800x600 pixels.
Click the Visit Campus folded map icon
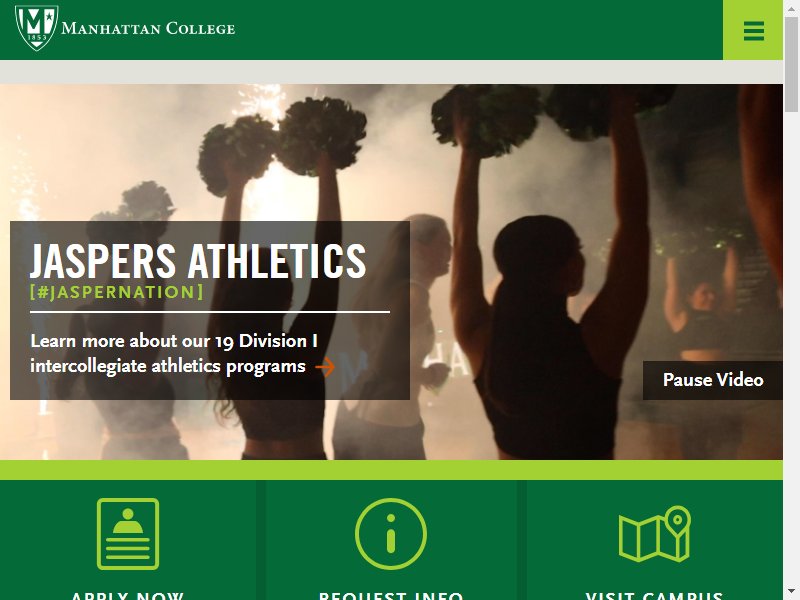click(x=655, y=534)
